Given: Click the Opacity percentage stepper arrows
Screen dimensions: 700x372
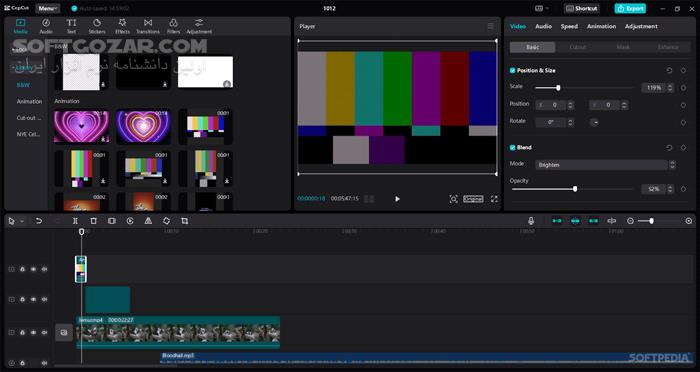Looking at the screenshot, I should point(670,189).
